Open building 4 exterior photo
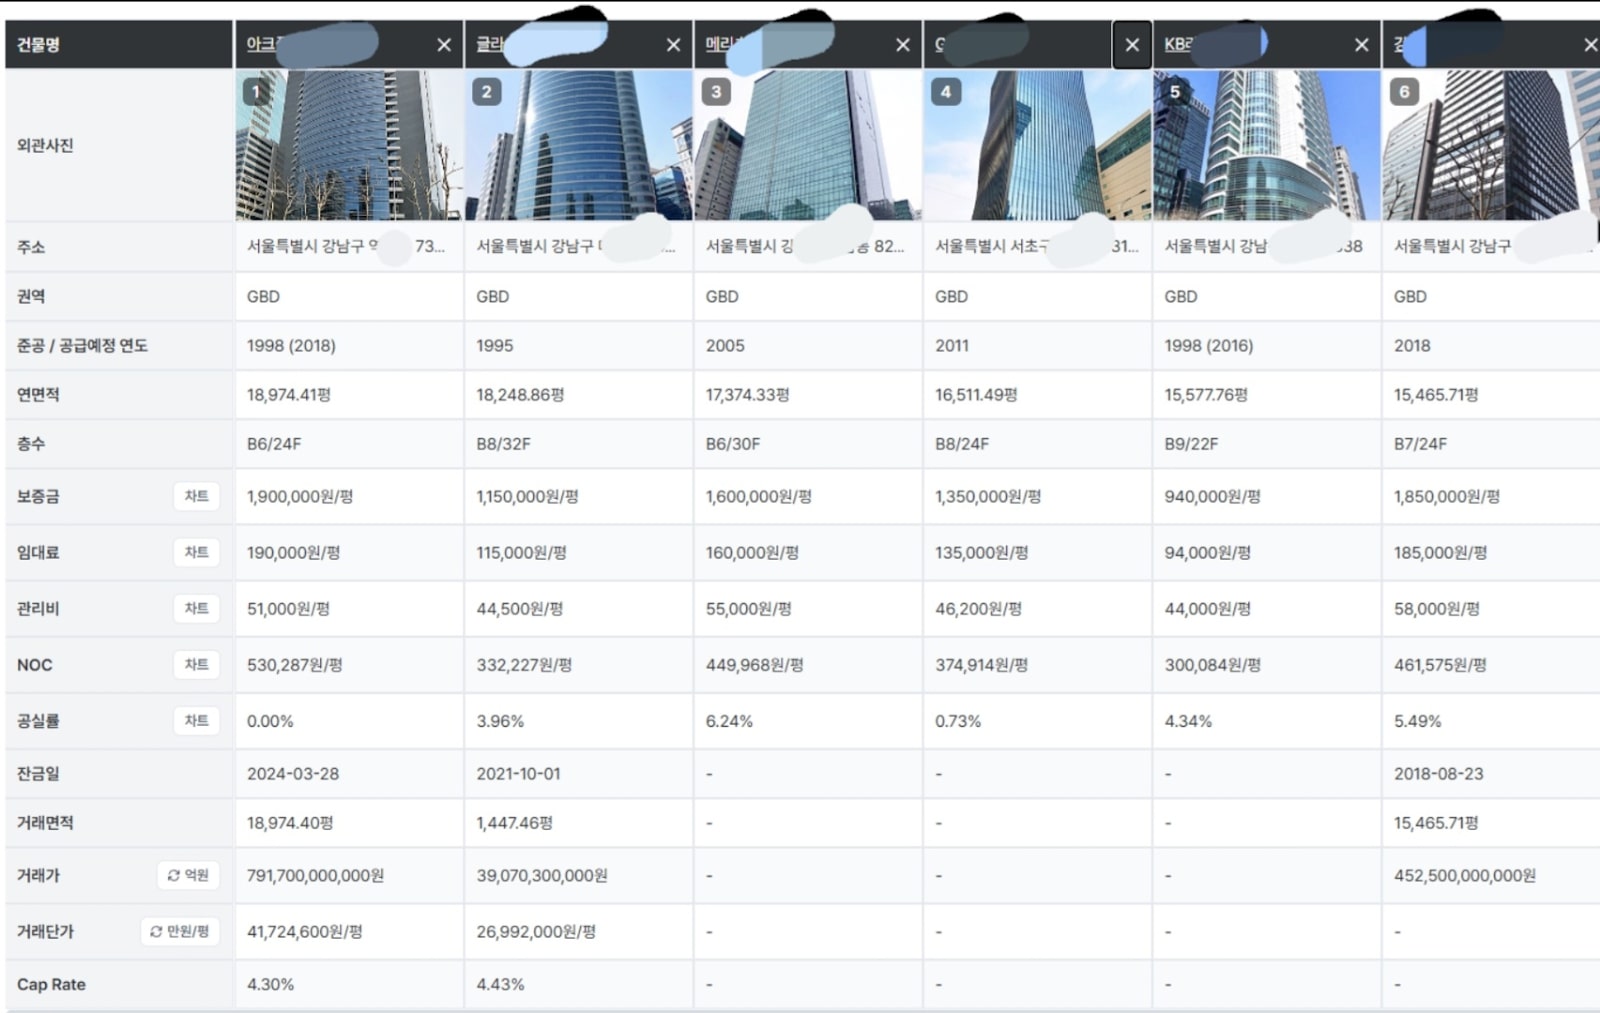 1037,145
